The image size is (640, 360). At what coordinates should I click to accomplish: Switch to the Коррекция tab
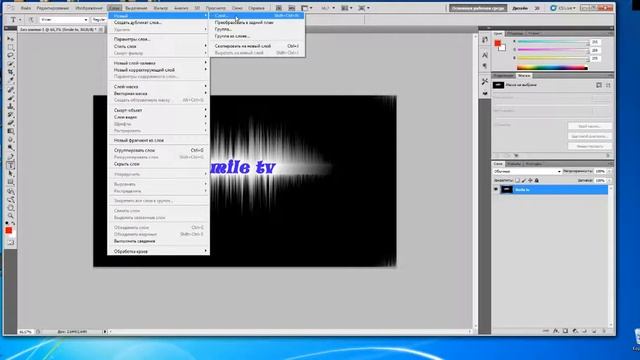pyautogui.click(x=503, y=76)
